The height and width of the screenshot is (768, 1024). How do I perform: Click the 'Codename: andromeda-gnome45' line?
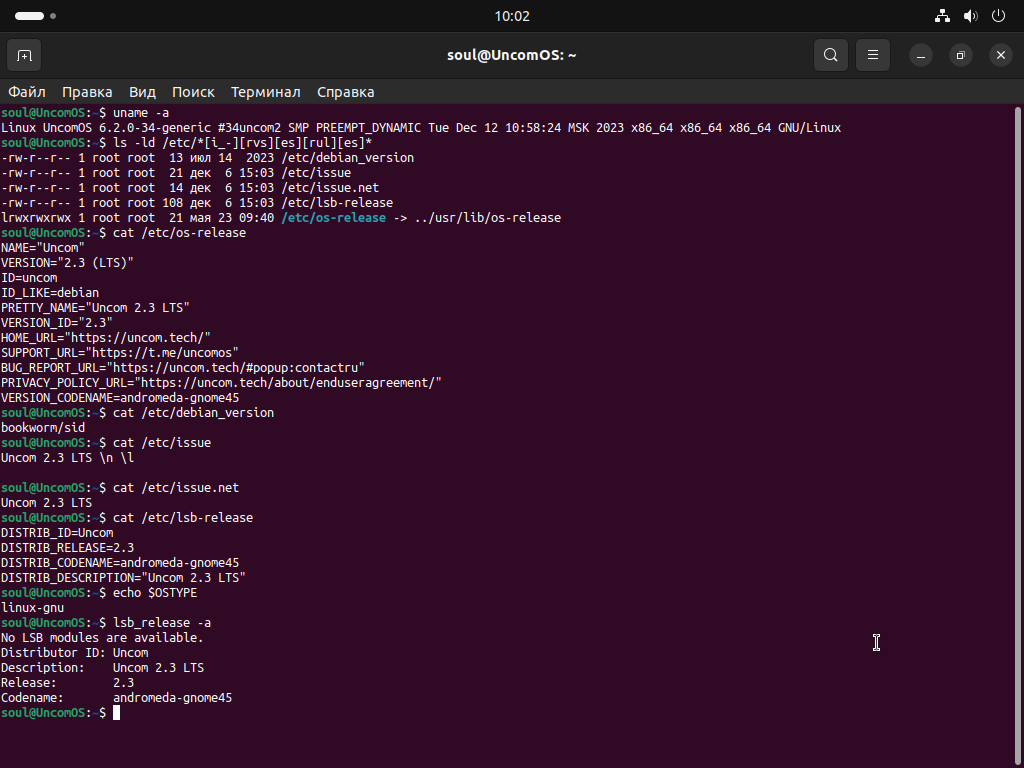116,698
